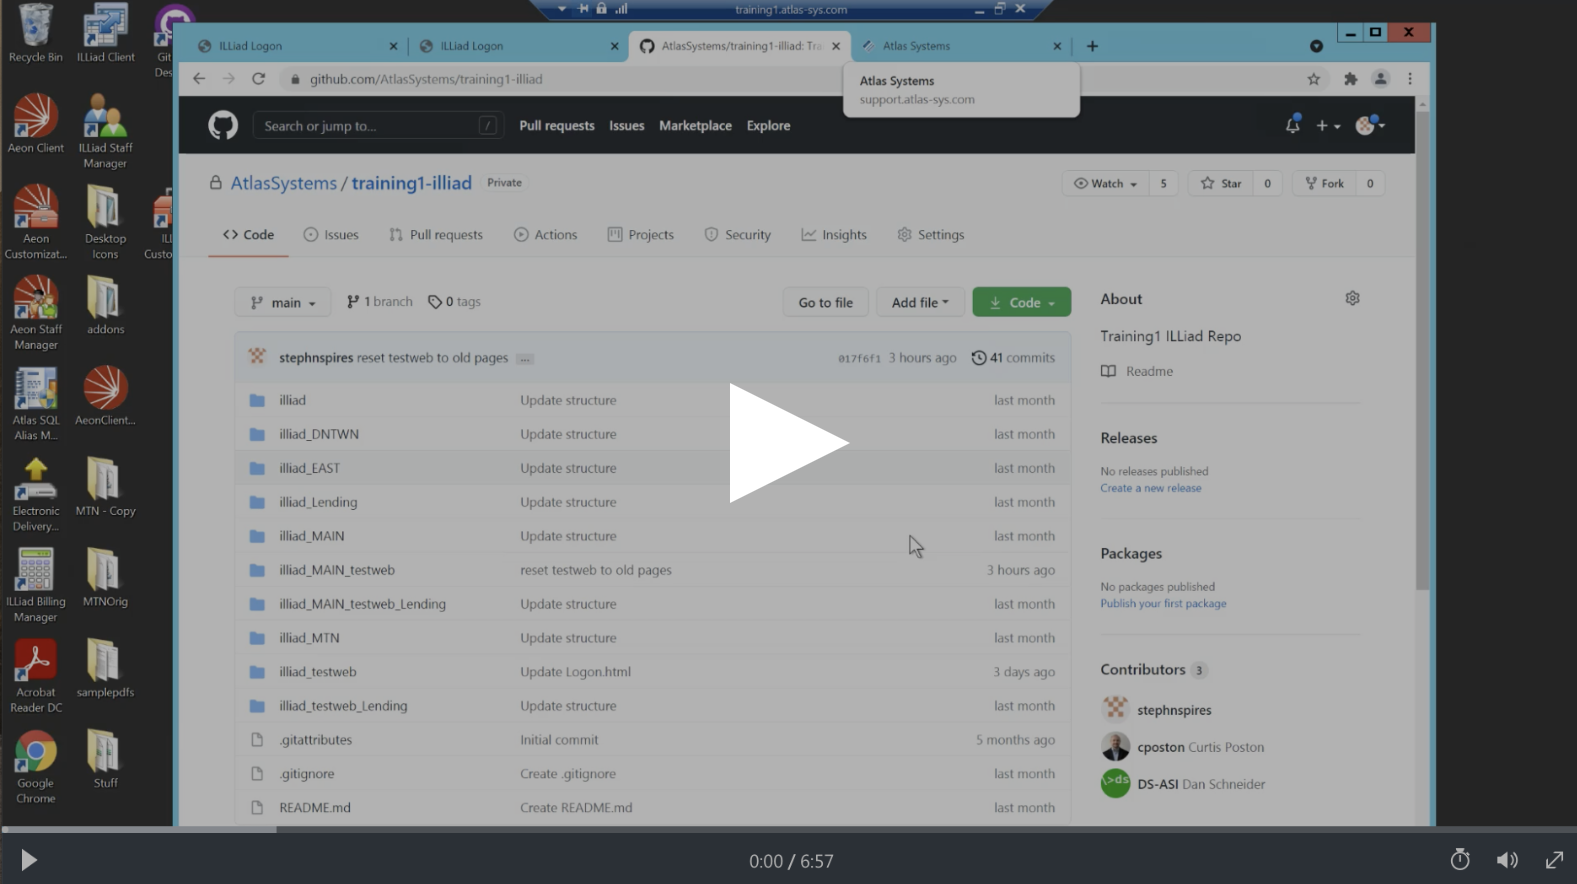Switch to the Insights tab
1577x884 pixels.
pos(834,235)
